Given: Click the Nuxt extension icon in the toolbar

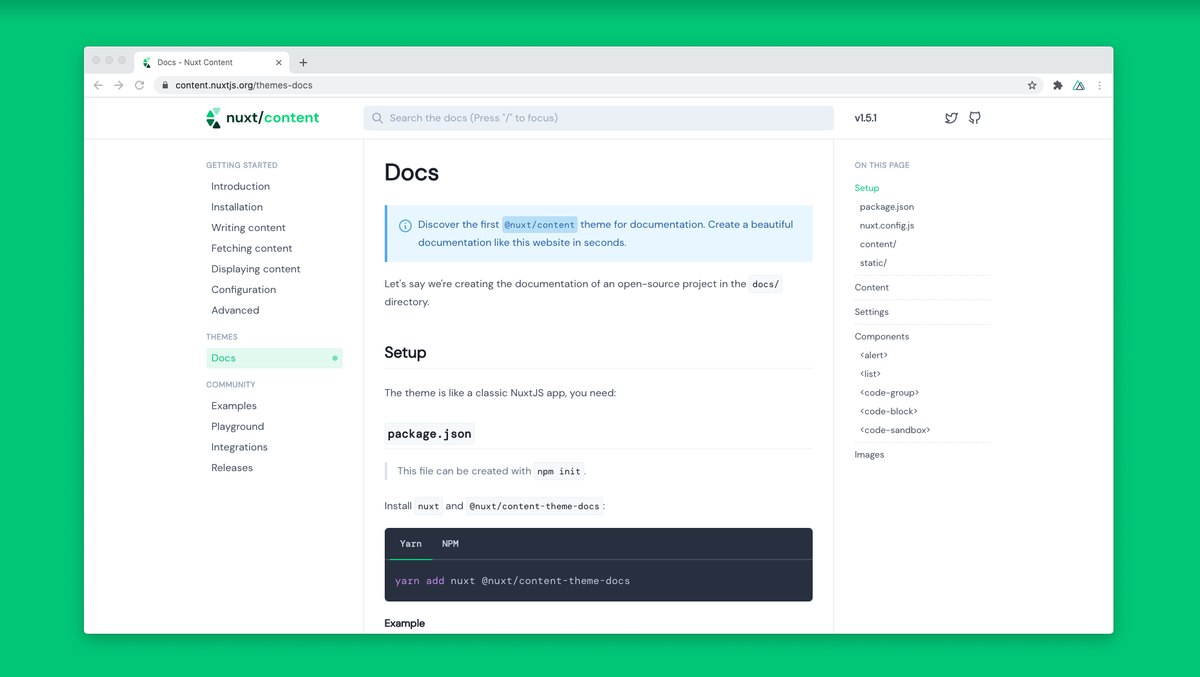Looking at the screenshot, I should (1079, 85).
